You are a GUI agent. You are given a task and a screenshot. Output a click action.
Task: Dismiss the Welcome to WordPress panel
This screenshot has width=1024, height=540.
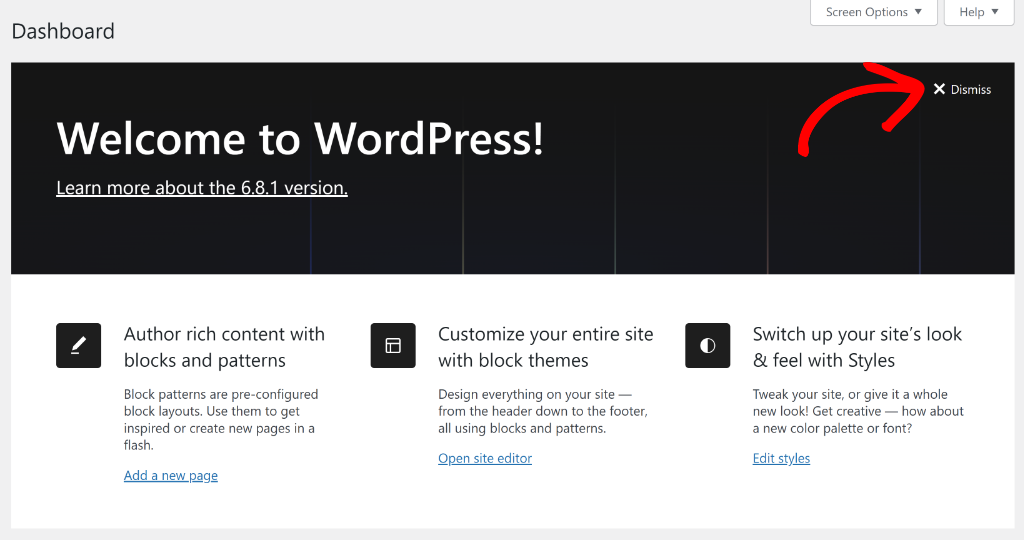[962, 89]
